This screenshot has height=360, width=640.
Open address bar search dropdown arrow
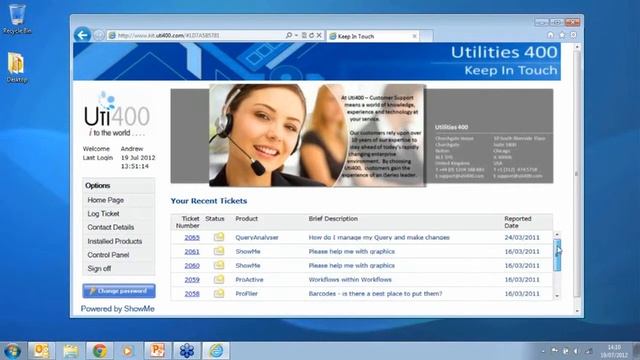tap(296, 36)
